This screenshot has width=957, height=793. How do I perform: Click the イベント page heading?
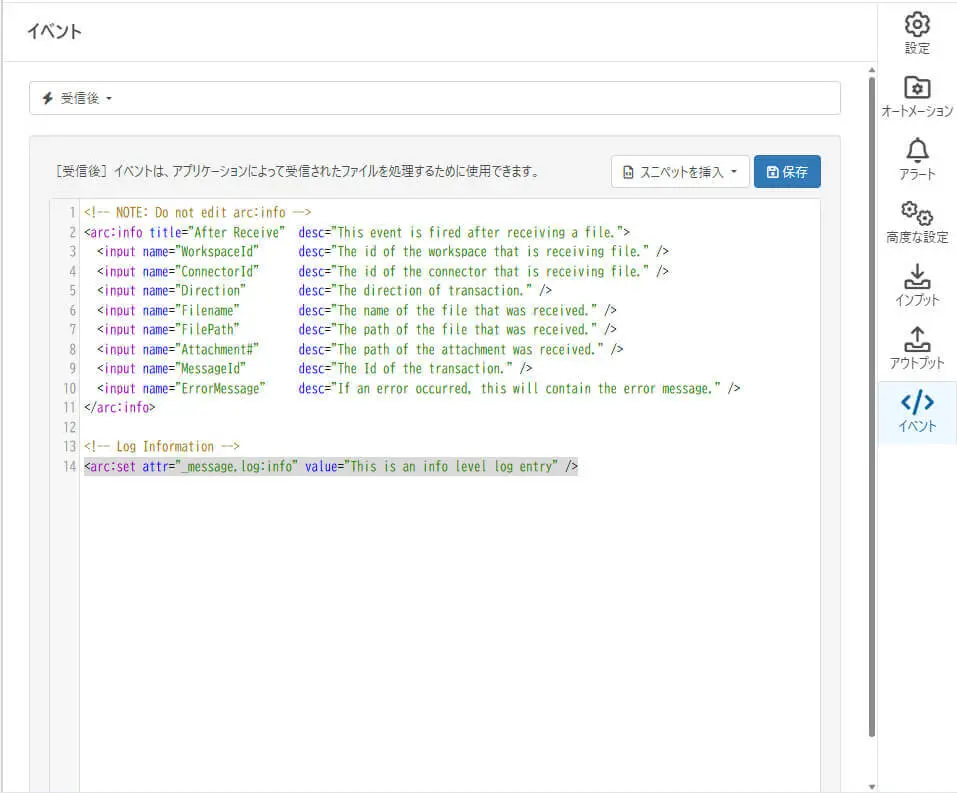(54, 31)
